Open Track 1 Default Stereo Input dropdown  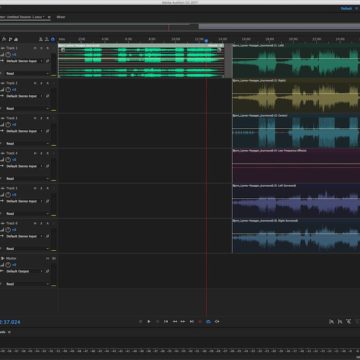pyautogui.click(x=24, y=61)
